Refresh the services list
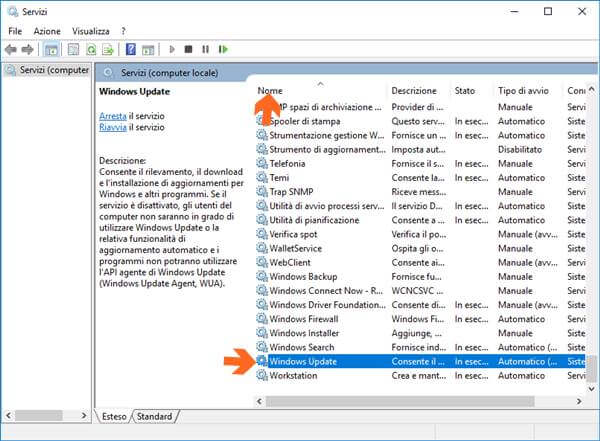Image resolution: width=600 pixels, height=441 pixels. [91, 49]
